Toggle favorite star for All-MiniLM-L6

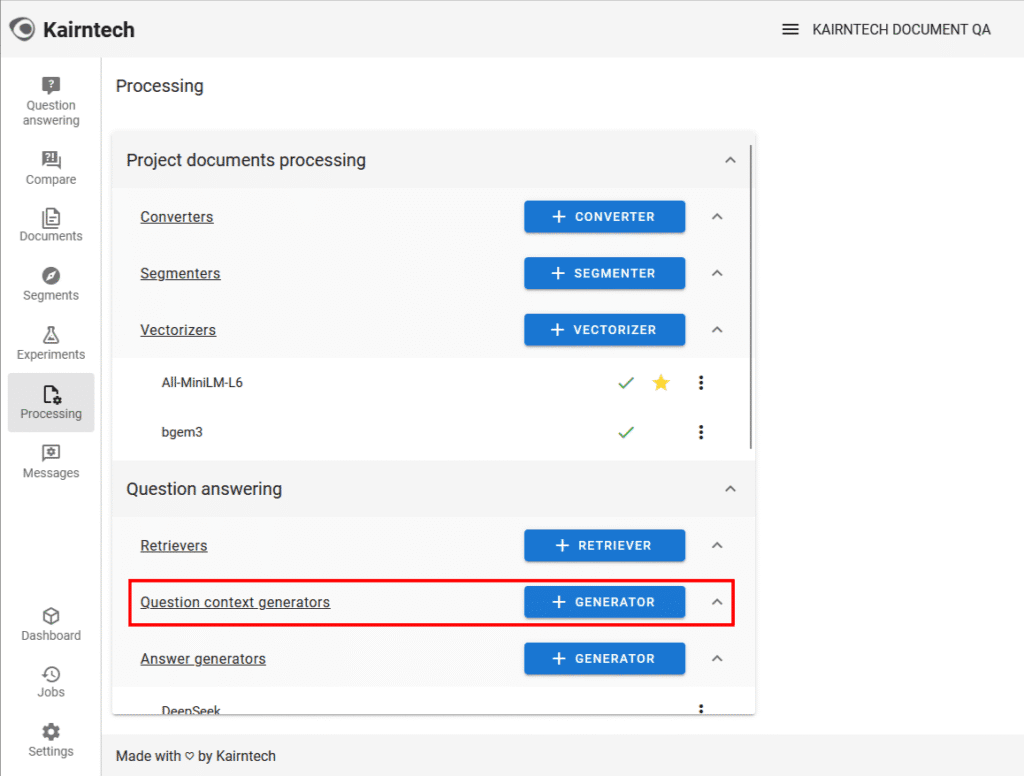[x=661, y=382]
